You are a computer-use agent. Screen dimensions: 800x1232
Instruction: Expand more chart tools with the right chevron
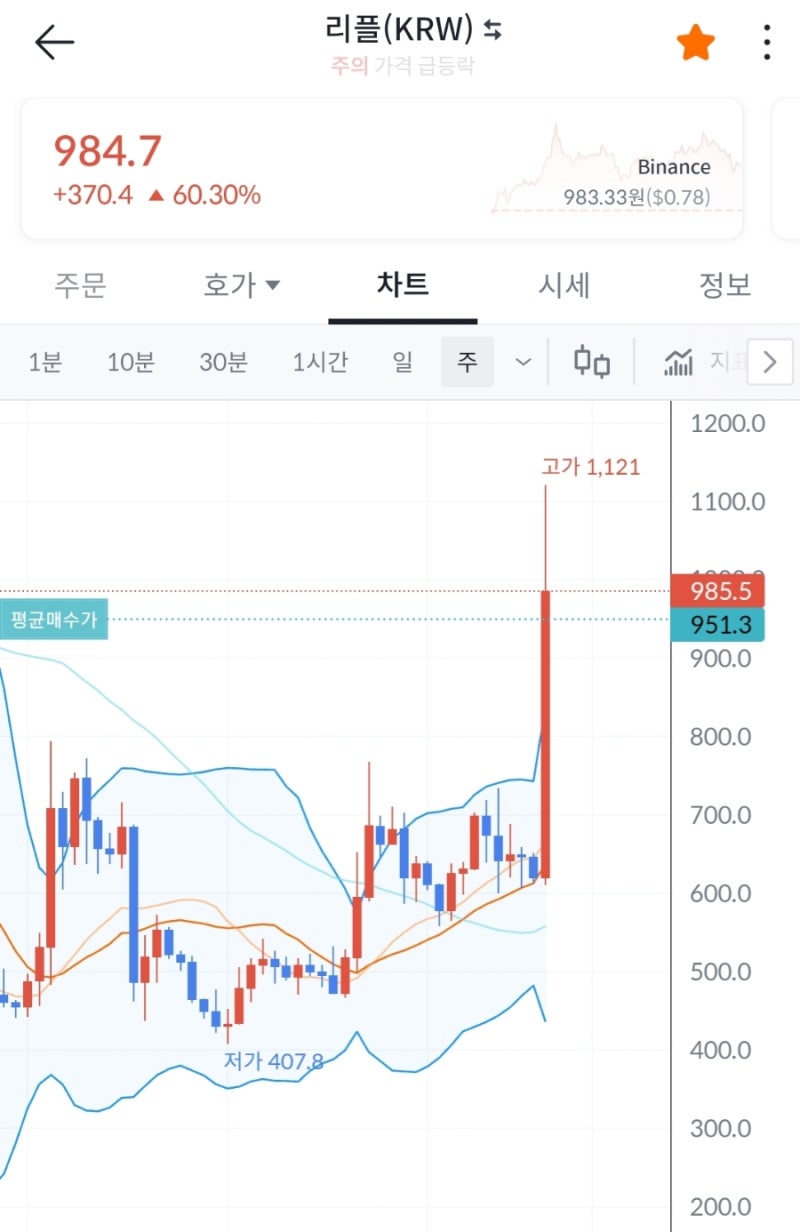(768, 362)
